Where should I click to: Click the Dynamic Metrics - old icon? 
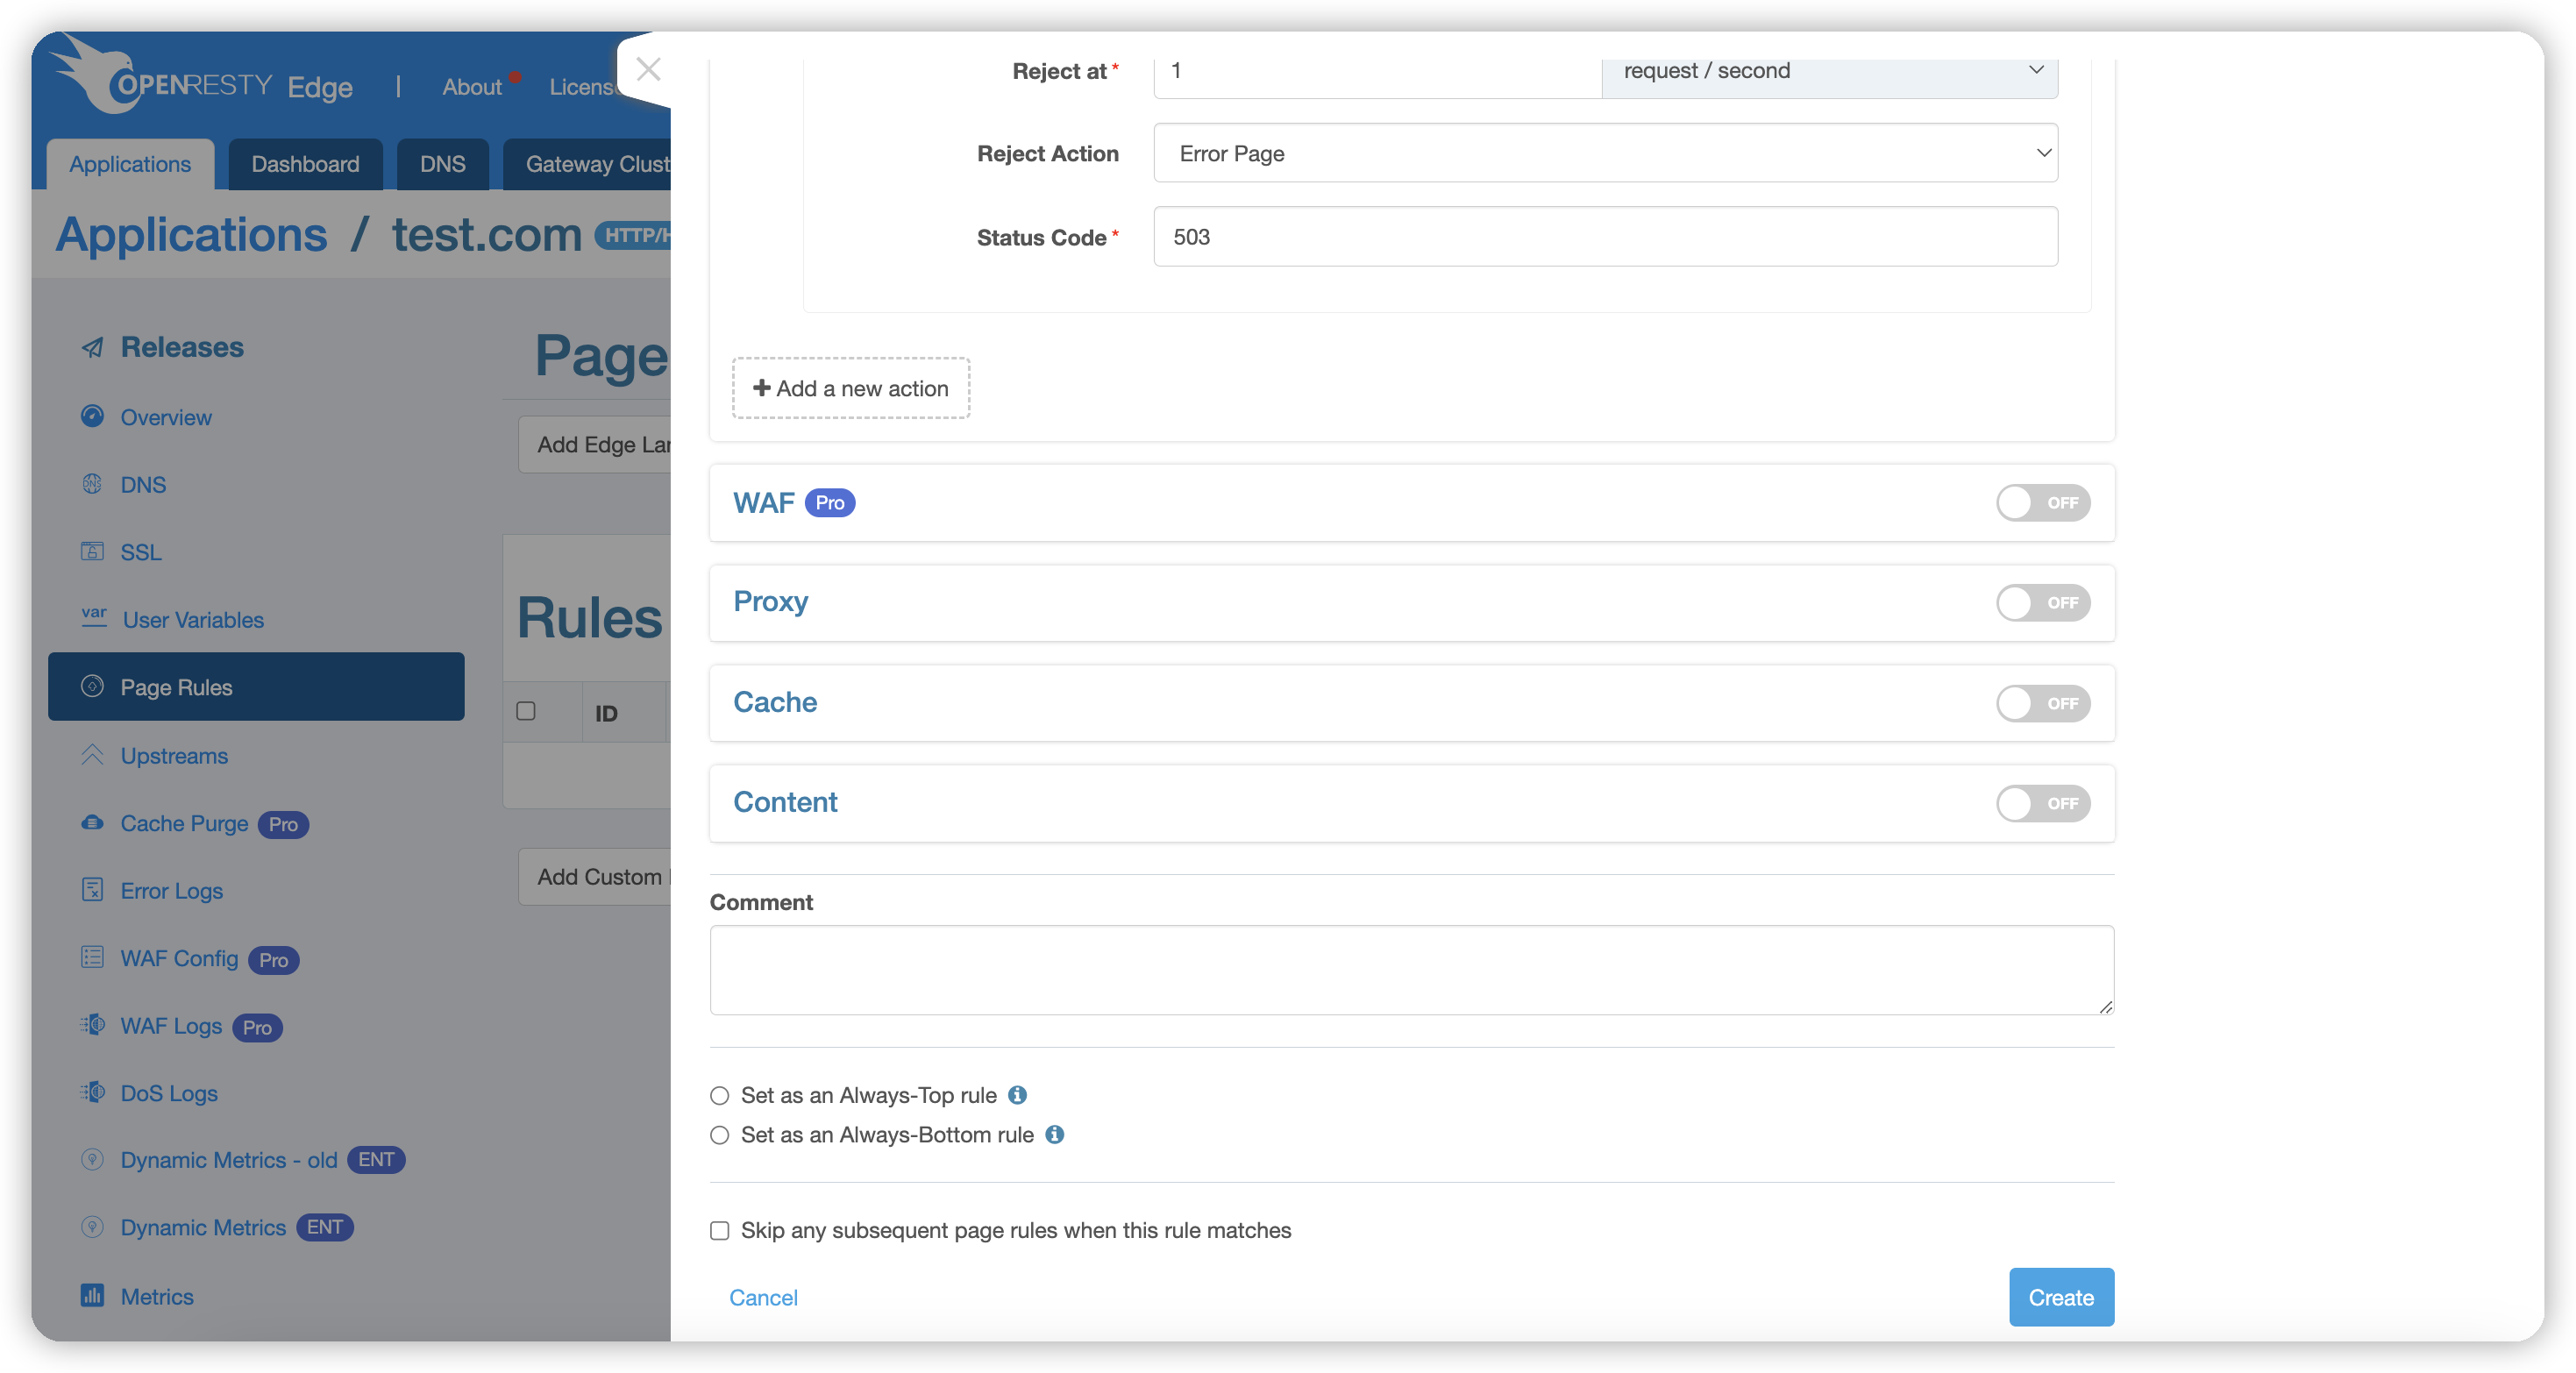92,1159
